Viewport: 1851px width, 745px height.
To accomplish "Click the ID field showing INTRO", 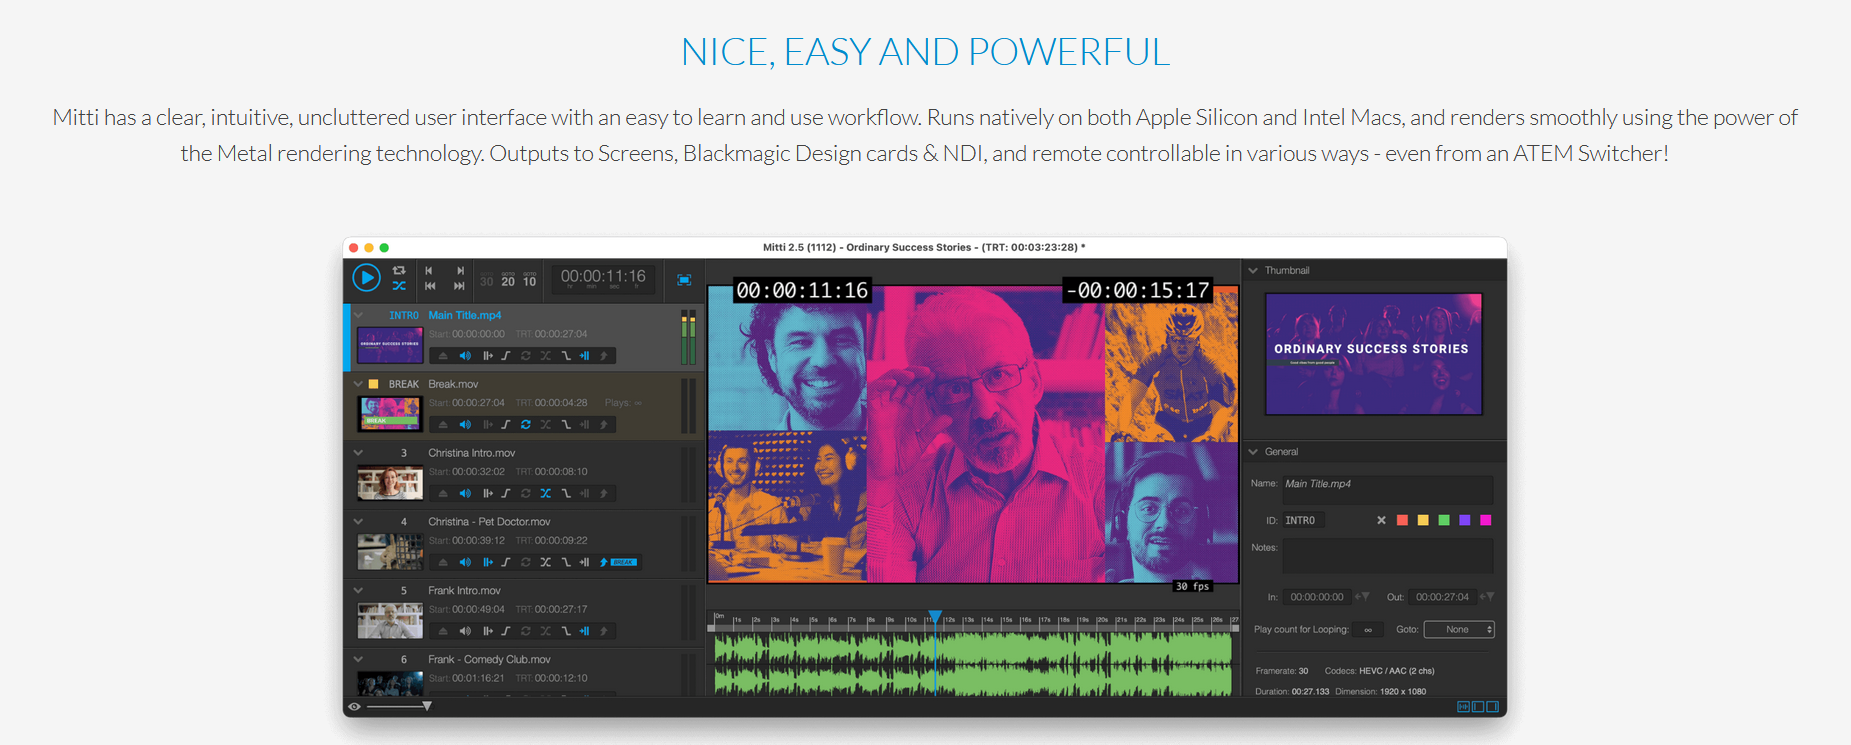I will [x=1303, y=521].
